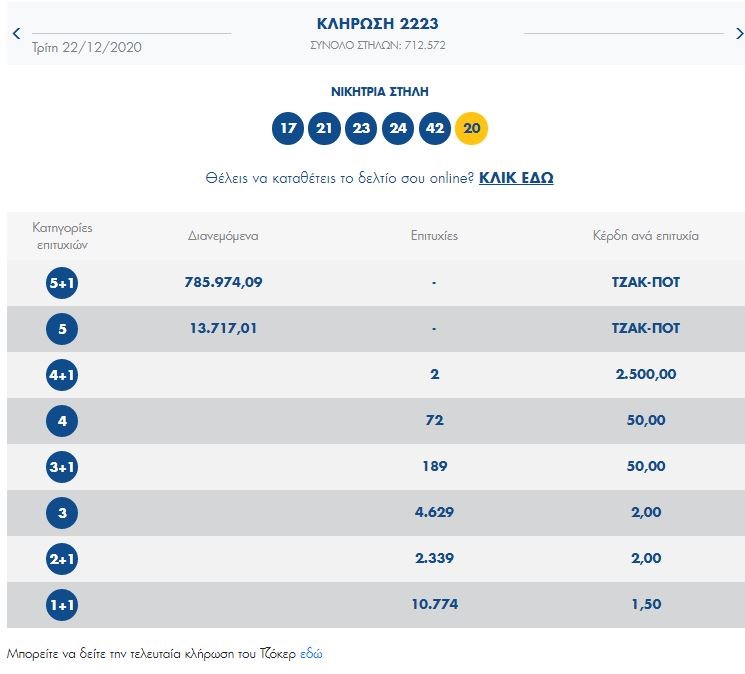Open the ΚΛΙΚ ΕΔΩ online ticket link
The width and height of the screenshot is (745, 674).
click(x=516, y=178)
